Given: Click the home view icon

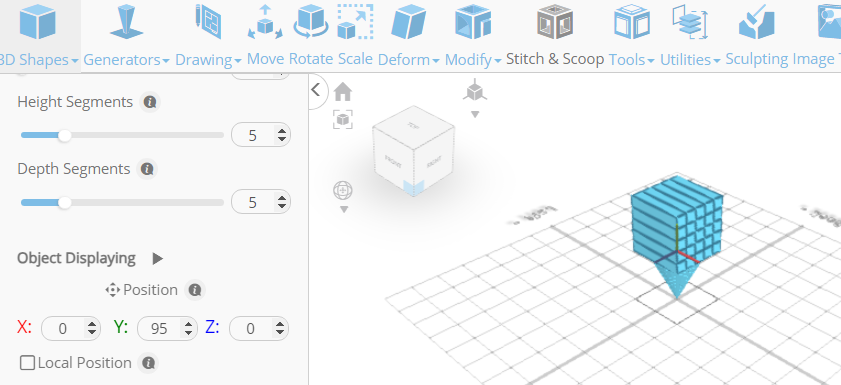Looking at the screenshot, I should point(343,92).
